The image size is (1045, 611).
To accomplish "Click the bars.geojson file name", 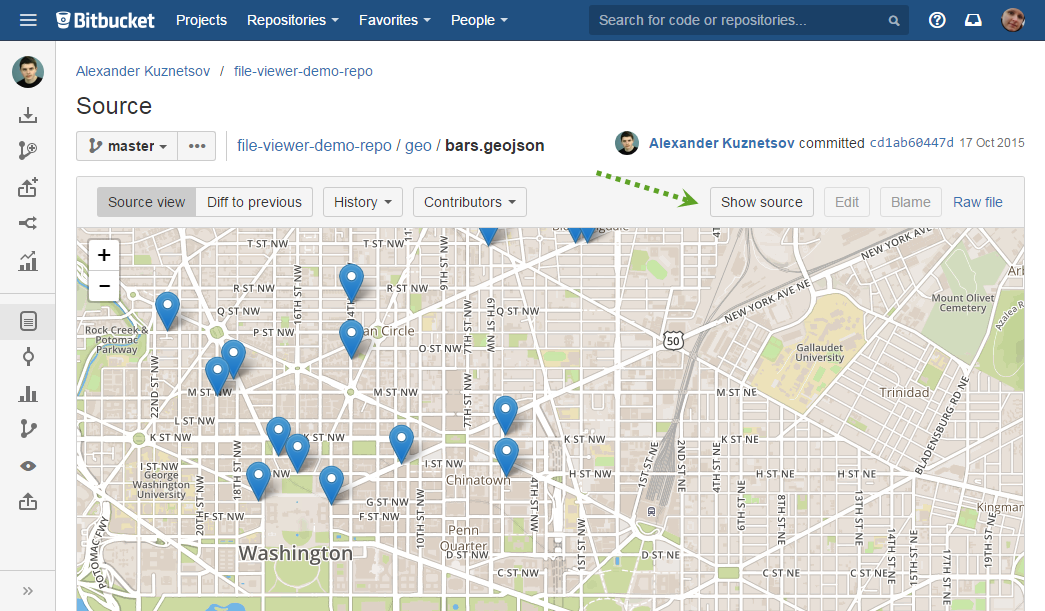I will pyautogui.click(x=495, y=145).
